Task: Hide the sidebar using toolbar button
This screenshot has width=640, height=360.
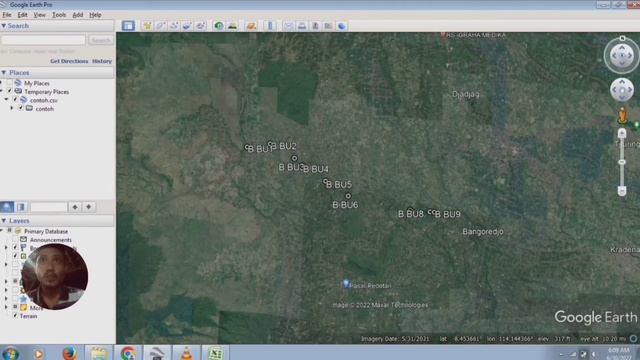Action: [128, 26]
